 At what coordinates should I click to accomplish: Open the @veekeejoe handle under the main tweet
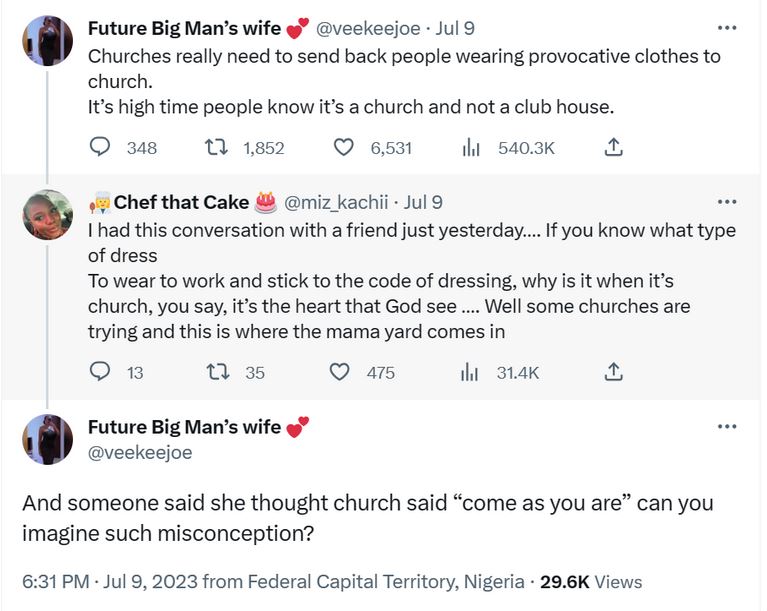pos(140,452)
